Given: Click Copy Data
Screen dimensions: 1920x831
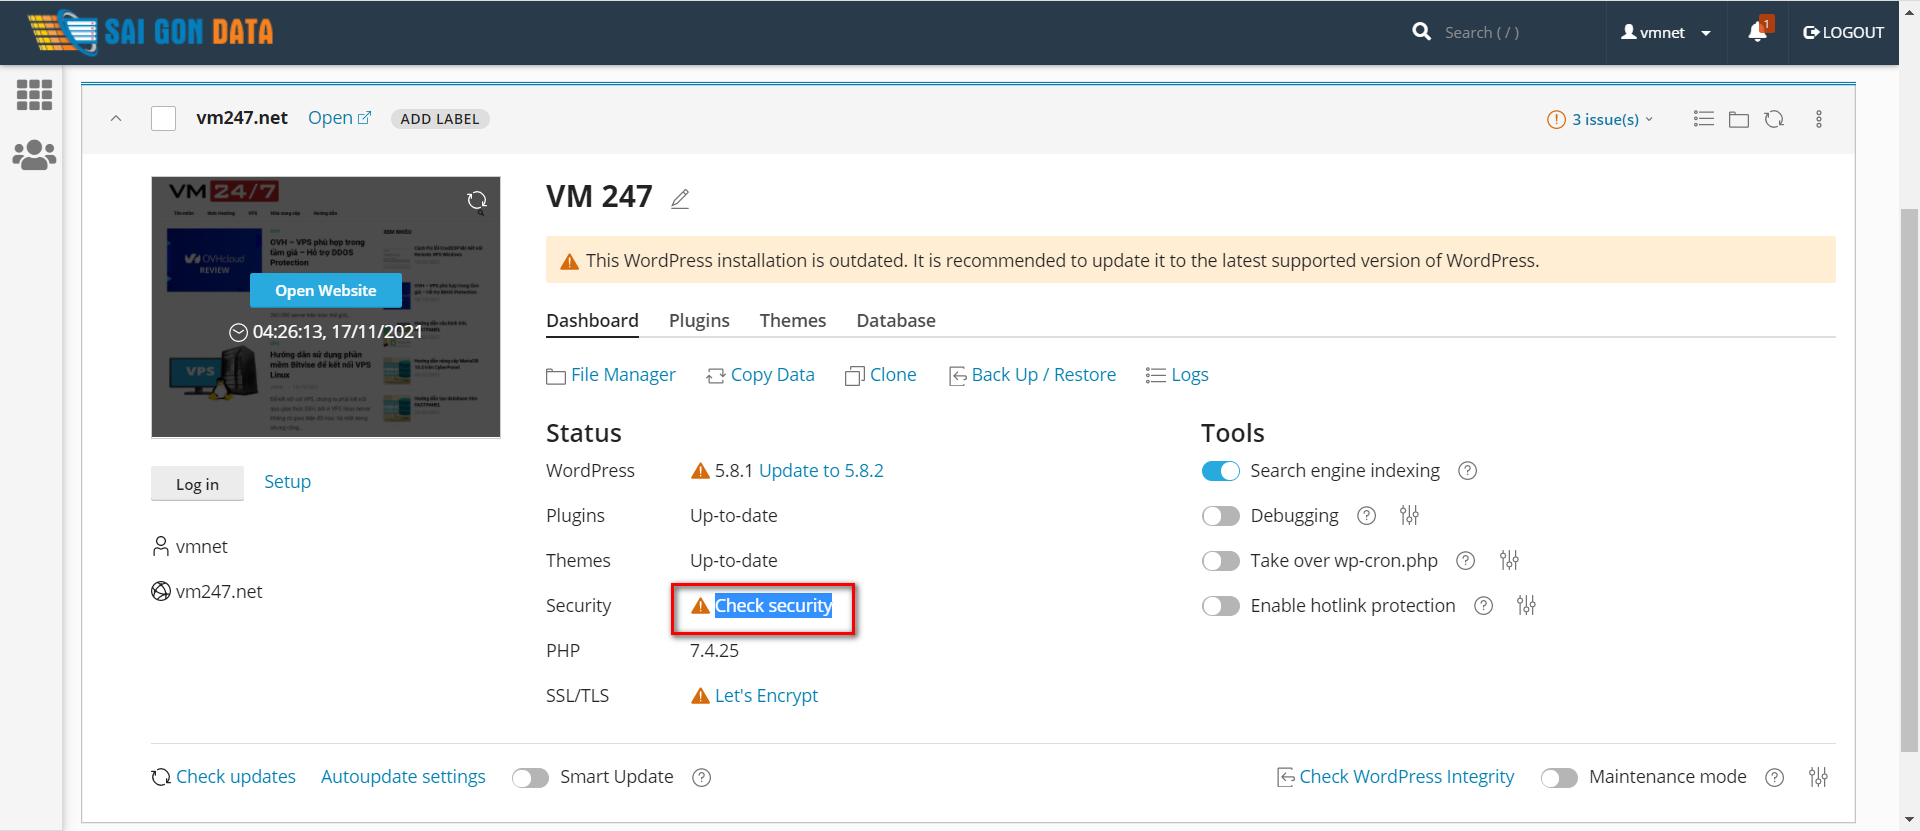Looking at the screenshot, I should pos(760,375).
